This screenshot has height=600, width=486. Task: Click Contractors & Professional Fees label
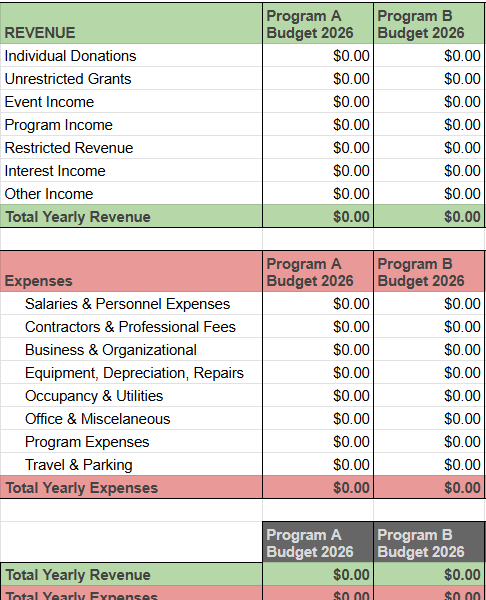(x=131, y=326)
